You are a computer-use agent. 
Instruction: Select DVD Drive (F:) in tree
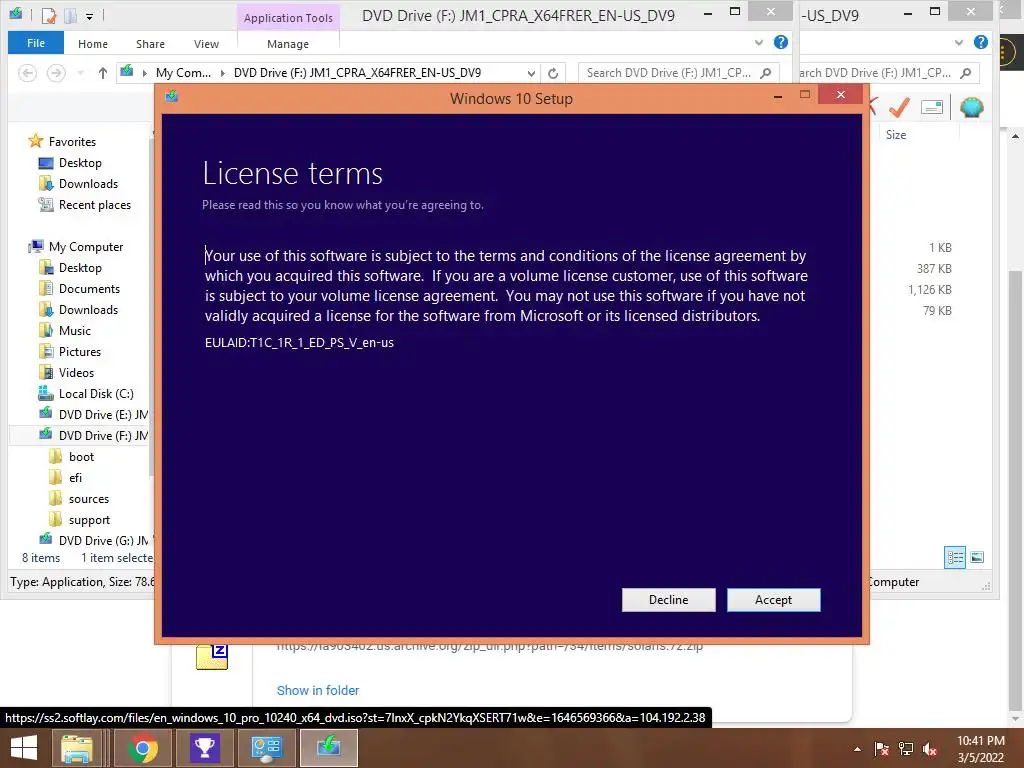point(93,436)
